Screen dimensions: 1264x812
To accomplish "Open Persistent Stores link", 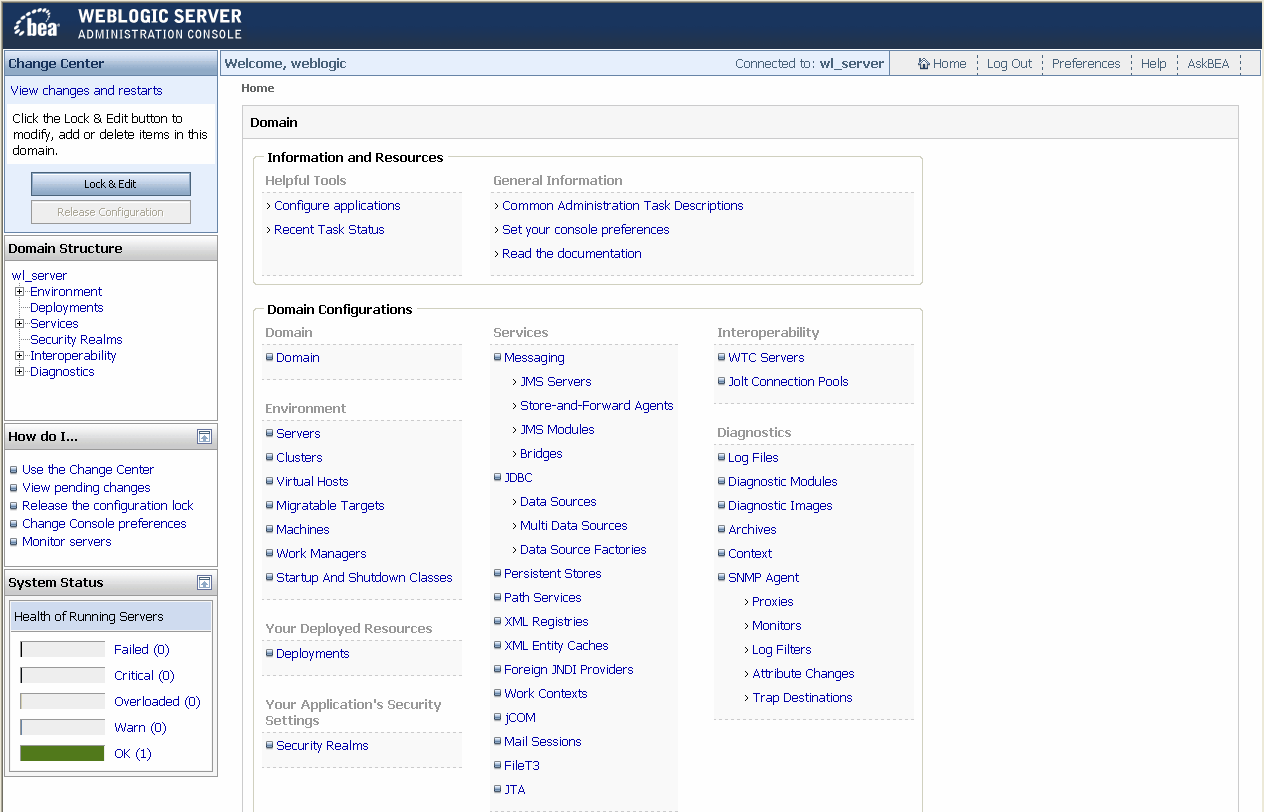I will coord(553,573).
